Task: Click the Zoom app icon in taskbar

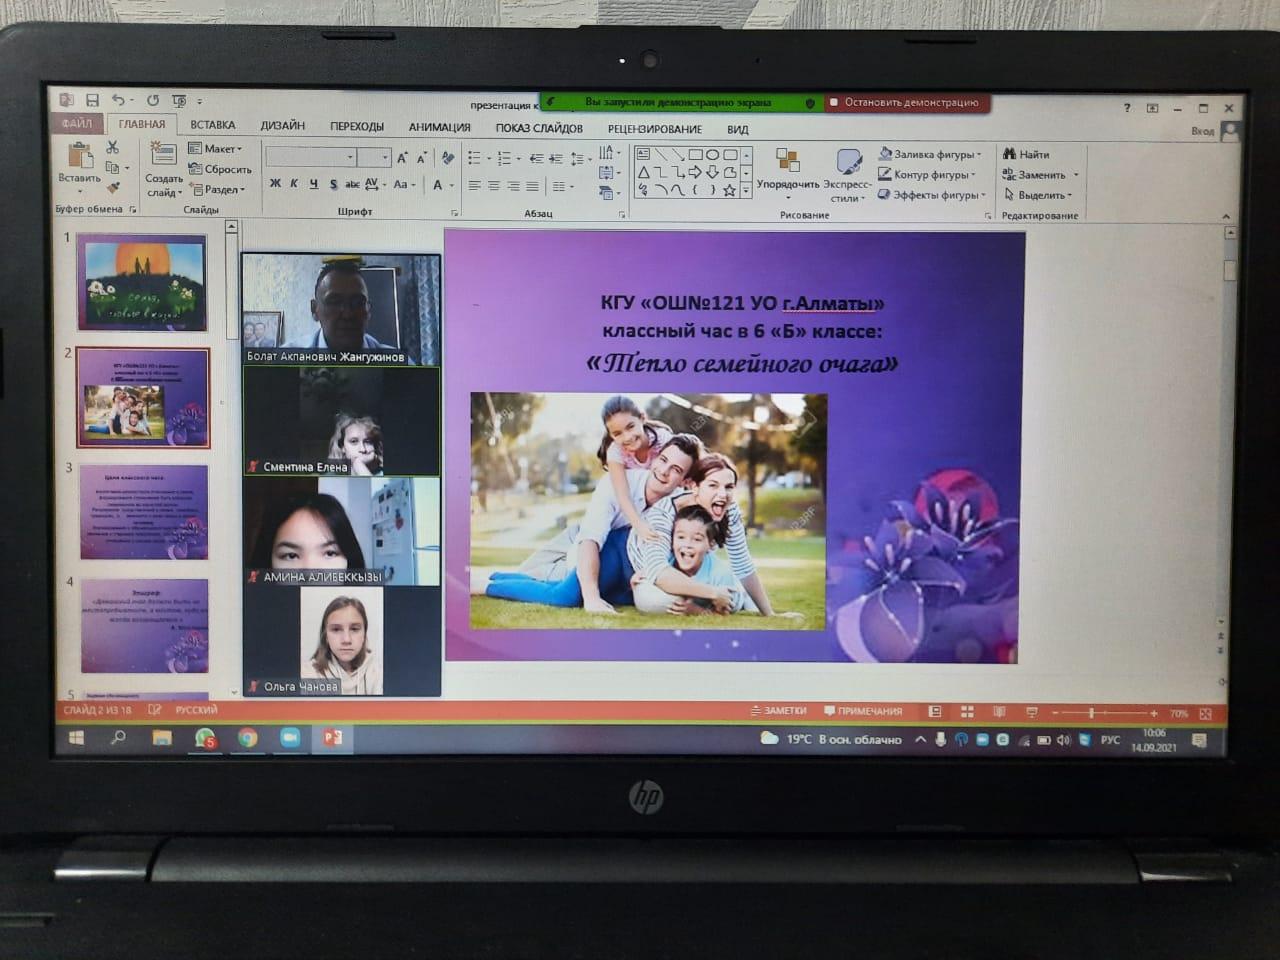Action: tap(290, 738)
